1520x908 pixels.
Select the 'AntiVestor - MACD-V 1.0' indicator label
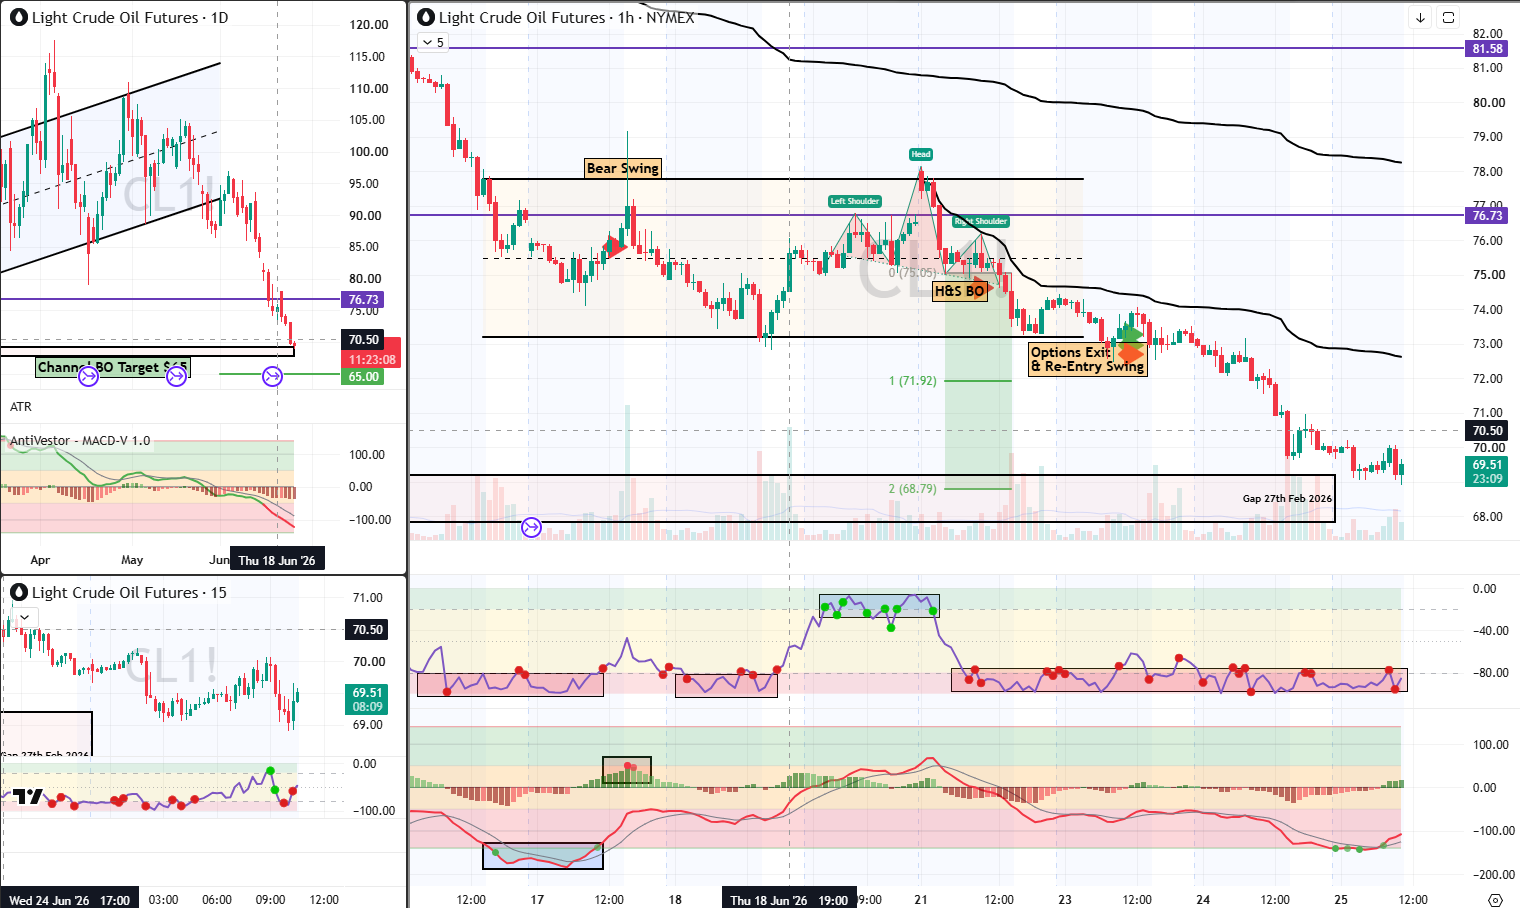(x=80, y=440)
